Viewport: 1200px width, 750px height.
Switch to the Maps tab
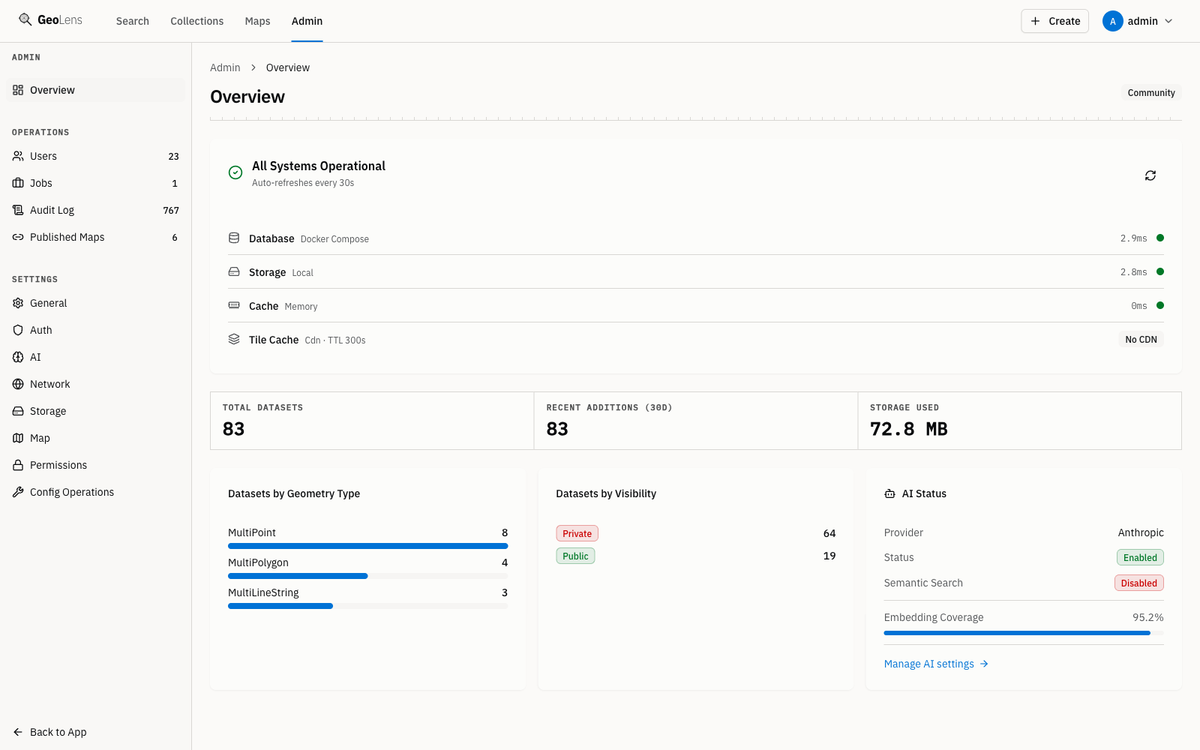coord(258,21)
